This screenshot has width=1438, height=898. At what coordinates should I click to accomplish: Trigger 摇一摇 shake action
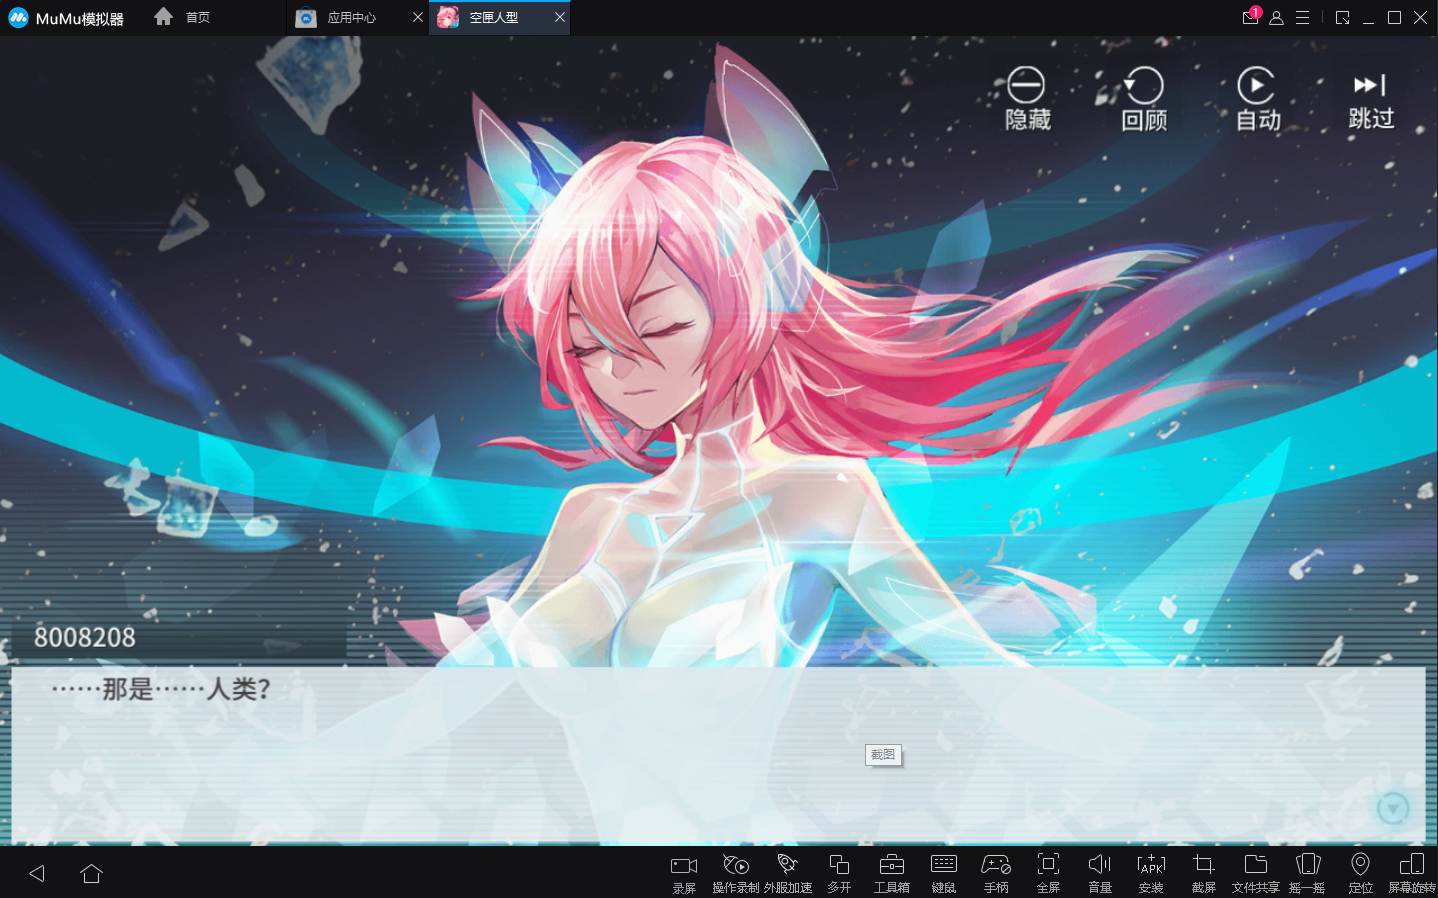coord(1307,873)
